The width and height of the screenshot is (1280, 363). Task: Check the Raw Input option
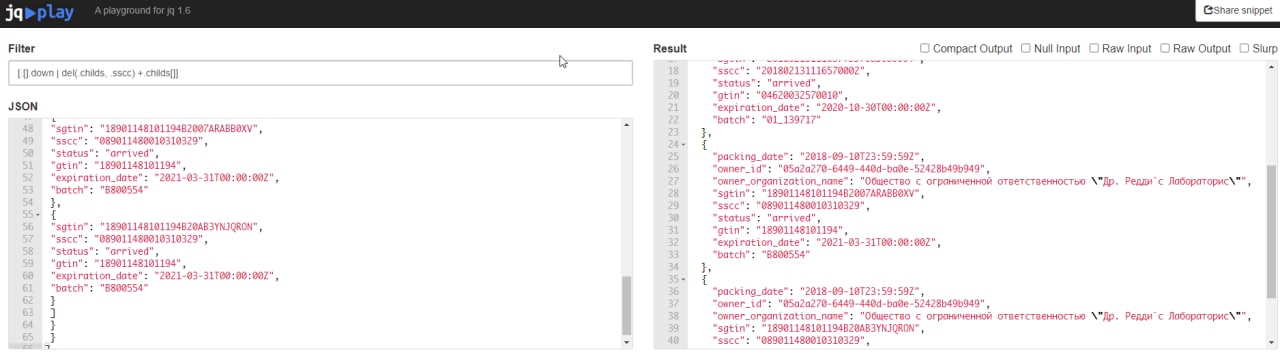click(x=1094, y=48)
